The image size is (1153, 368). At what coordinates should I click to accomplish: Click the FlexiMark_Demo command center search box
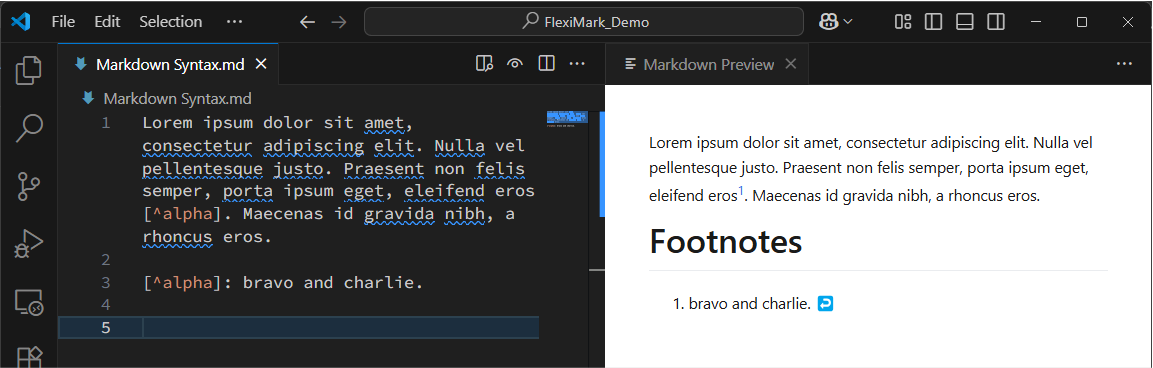click(x=584, y=22)
